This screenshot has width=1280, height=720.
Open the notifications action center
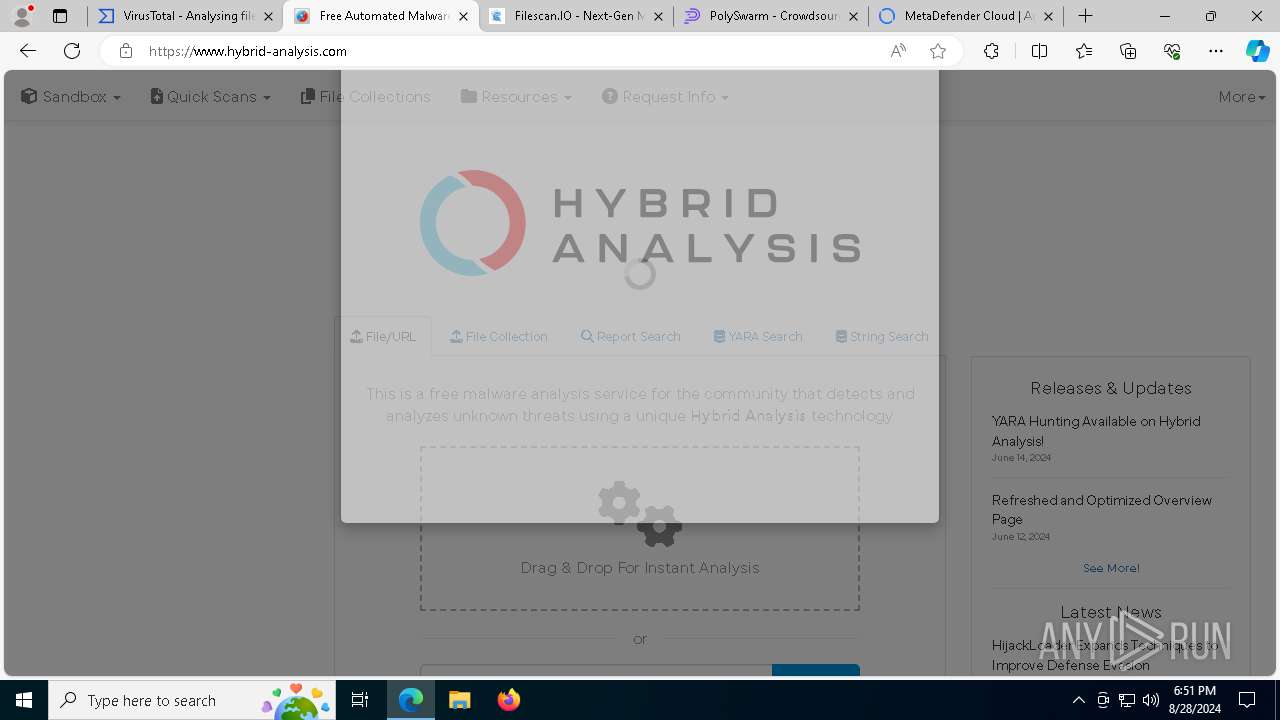[1247, 700]
